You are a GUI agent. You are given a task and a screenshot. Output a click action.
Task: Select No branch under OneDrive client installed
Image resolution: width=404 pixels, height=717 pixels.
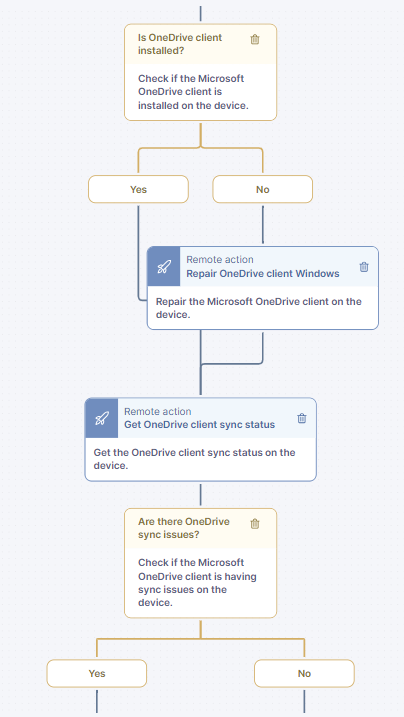coord(263,189)
